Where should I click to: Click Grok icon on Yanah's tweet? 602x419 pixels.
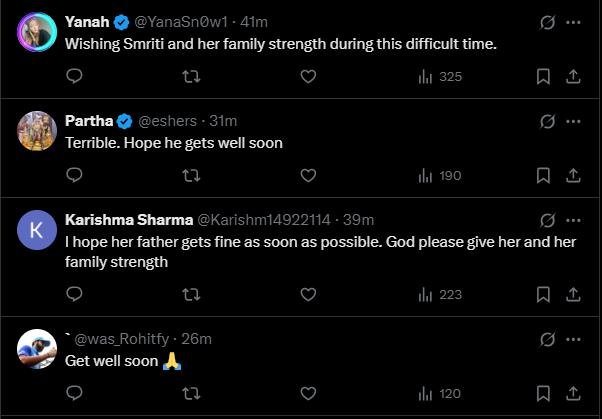coord(547,21)
